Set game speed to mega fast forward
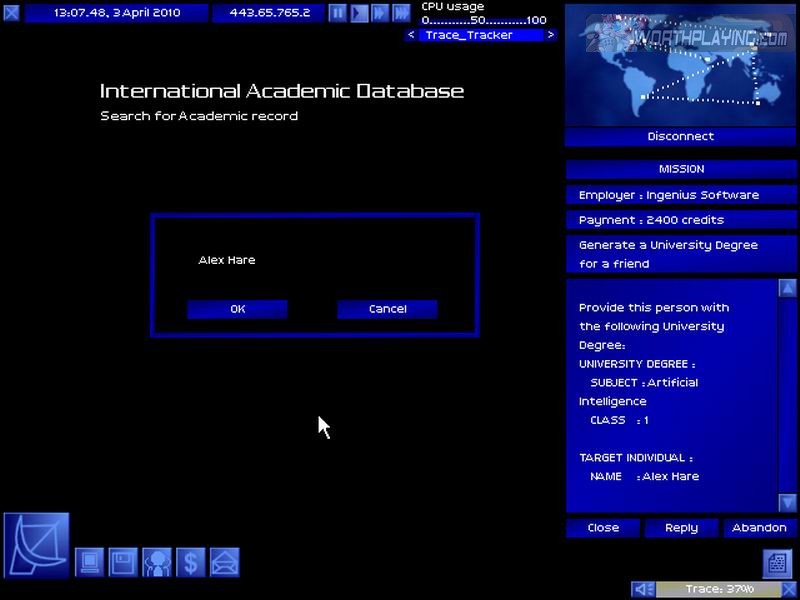This screenshot has width=800, height=600. click(x=400, y=13)
